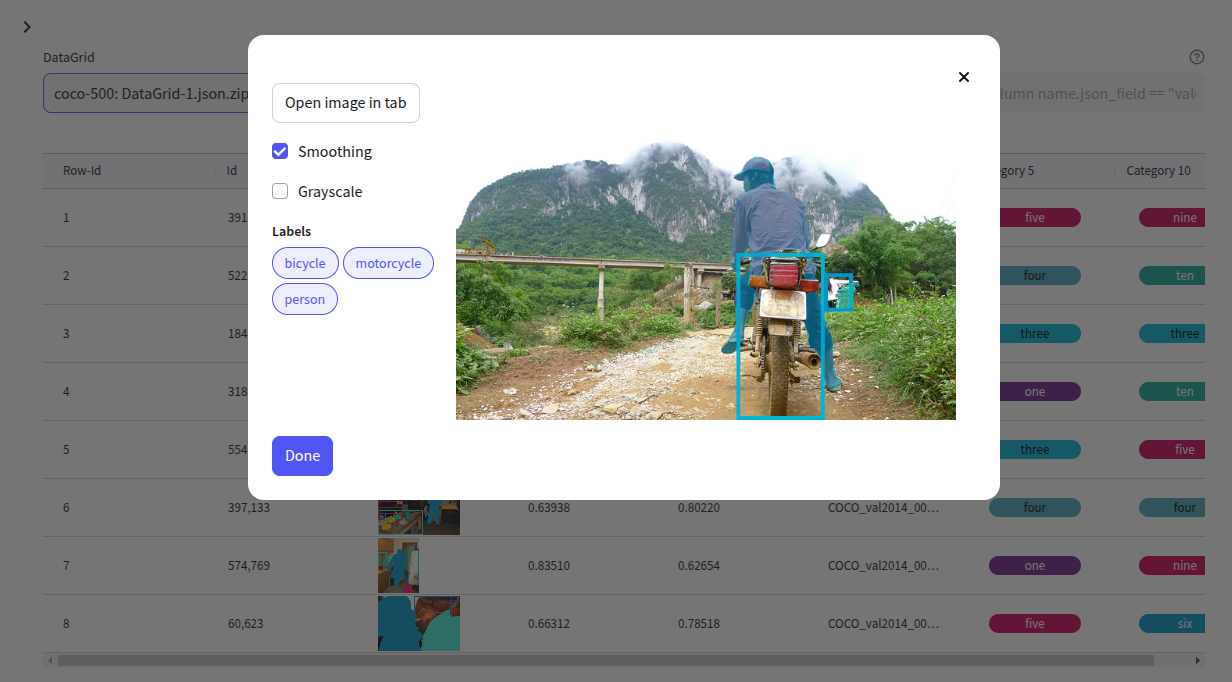This screenshot has height=682, width=1232.
Task: Click value 0.80220 in row 6
Action: [699, 508]
